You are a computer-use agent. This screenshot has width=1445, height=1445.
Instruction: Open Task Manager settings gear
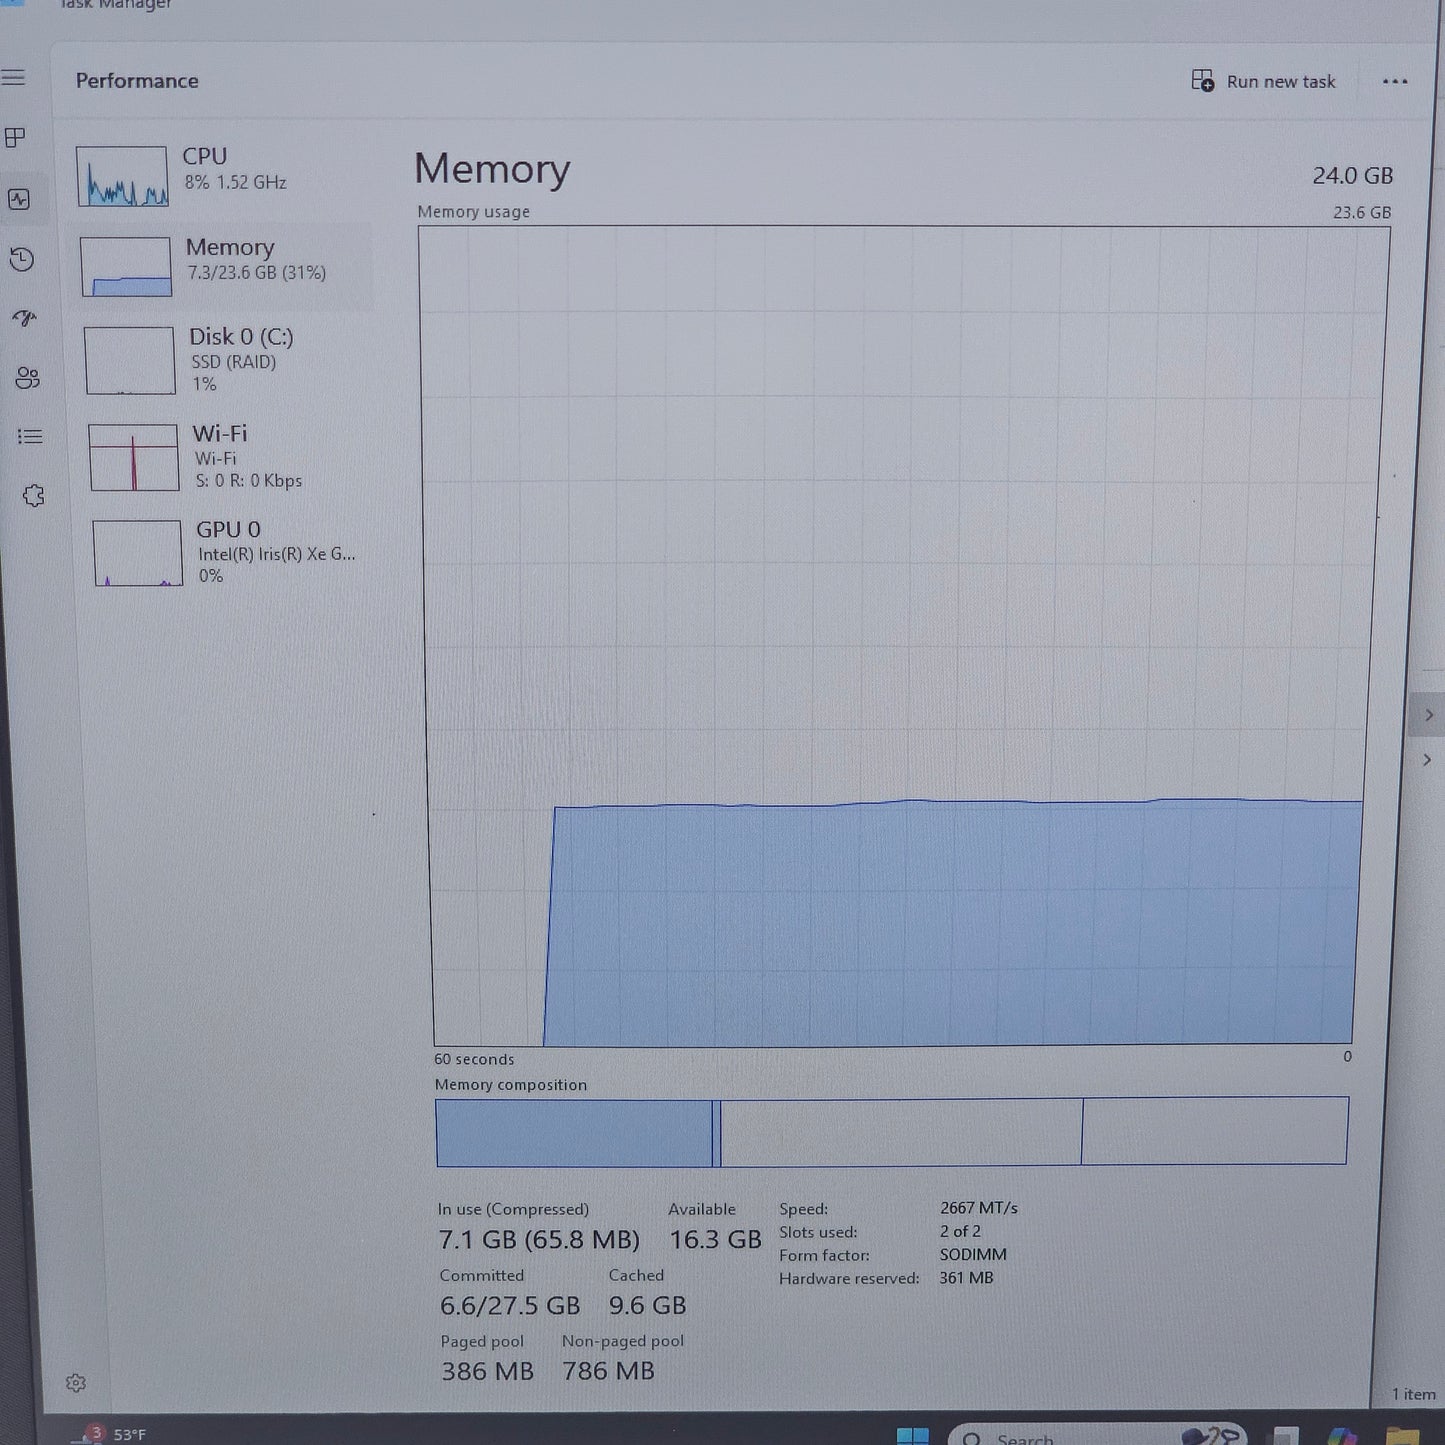pyautogui.click(x=76, y=1383)
